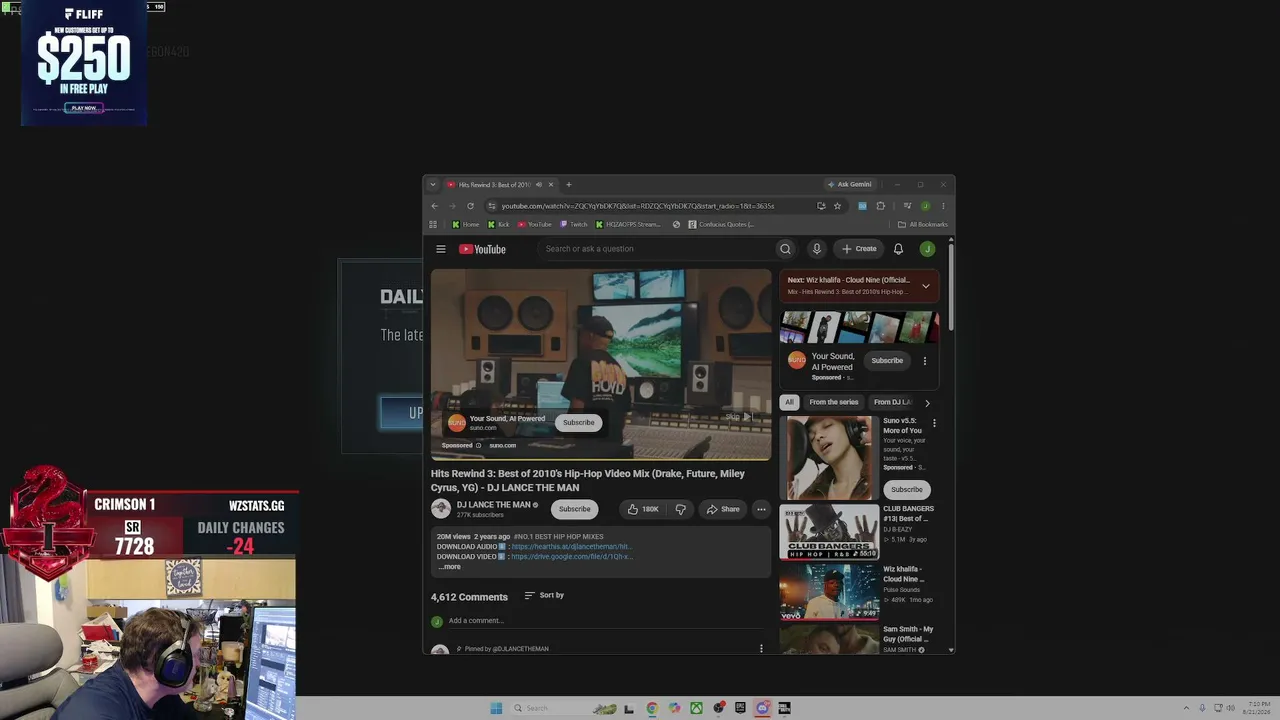Mute the Hits Rewind 3 tab audio icon
The image size is (1280, 720).
pyautogui.click(x=539, y=185)
